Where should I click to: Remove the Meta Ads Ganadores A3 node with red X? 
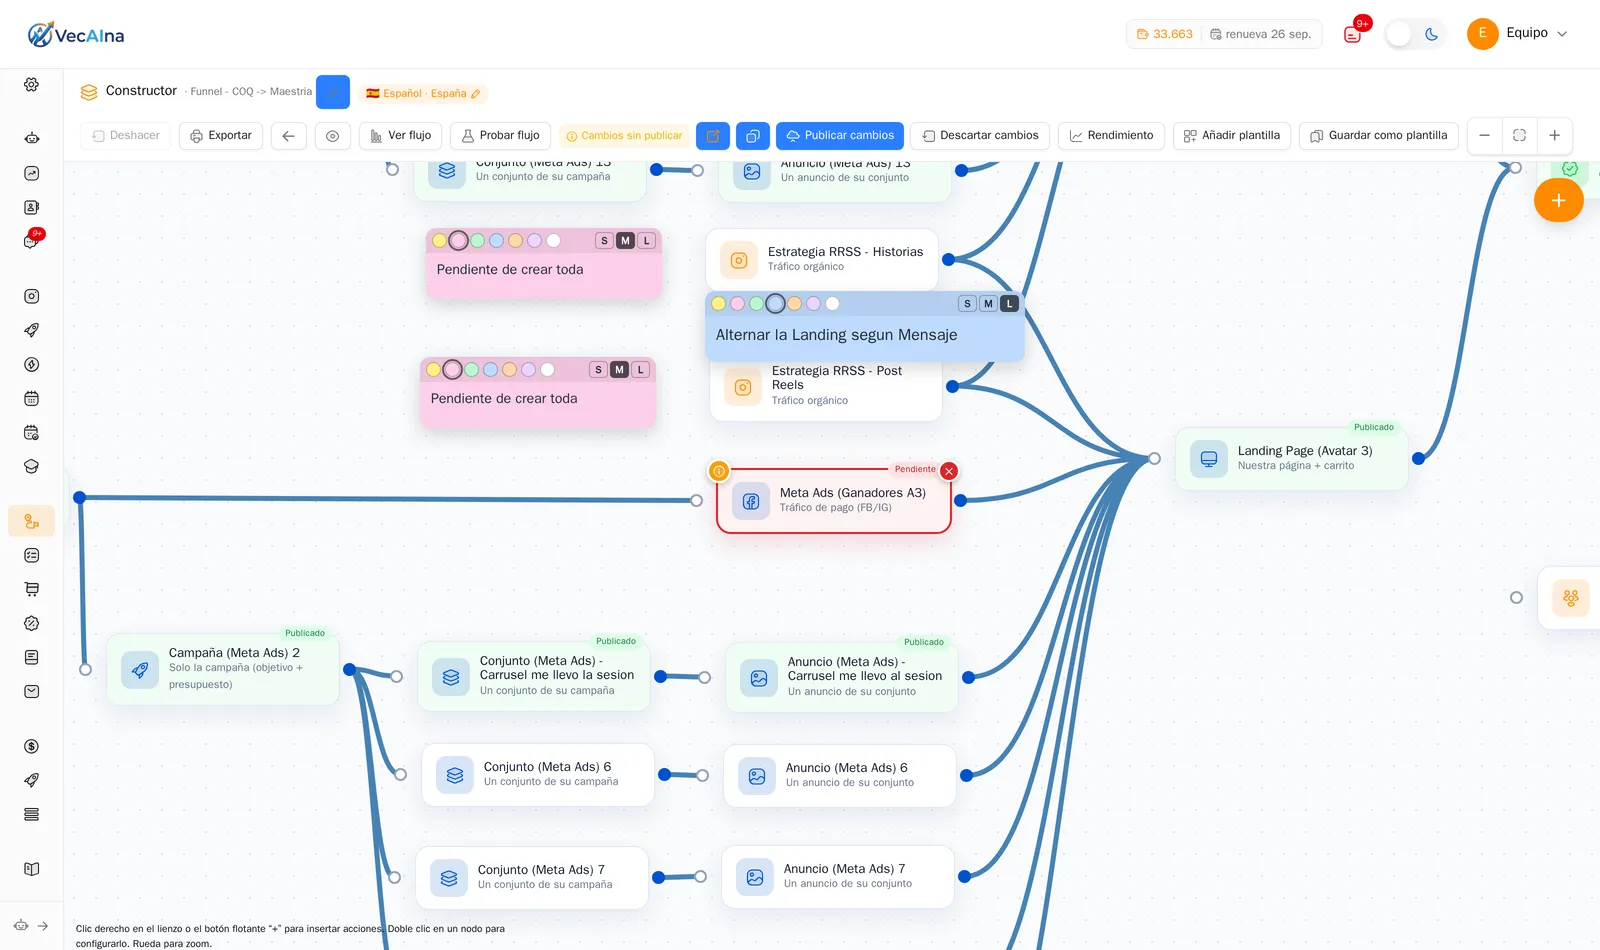[x=949, y=471]
